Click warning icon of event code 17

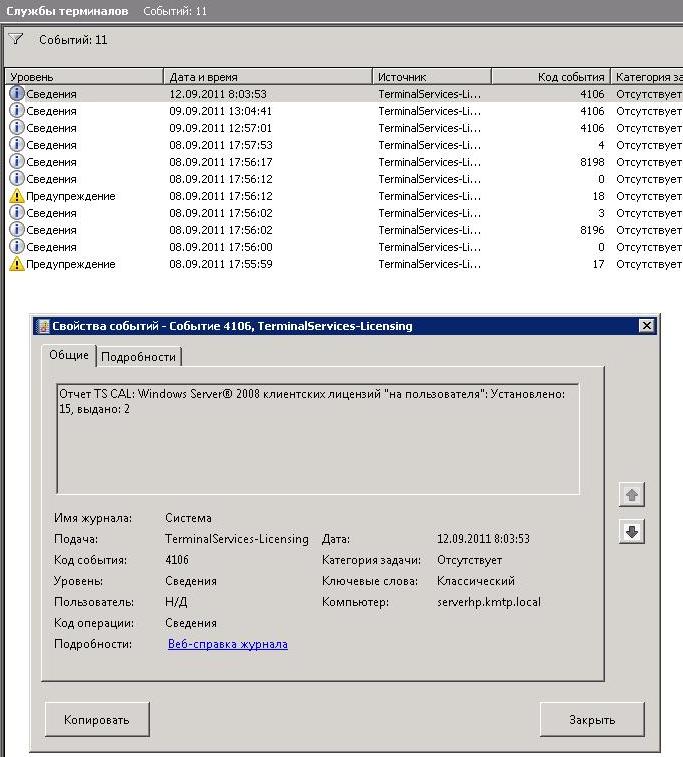point(17,265)
